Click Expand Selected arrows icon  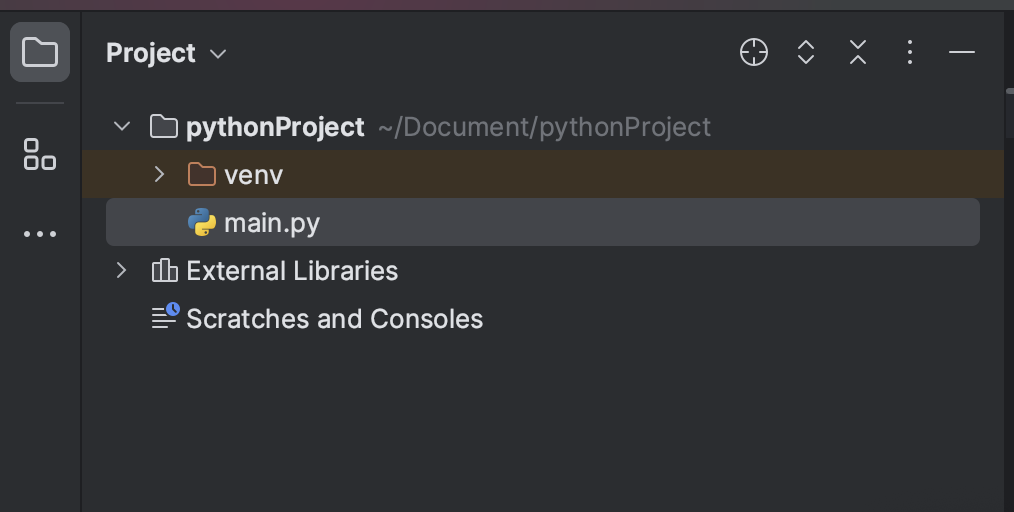(806, 52)
